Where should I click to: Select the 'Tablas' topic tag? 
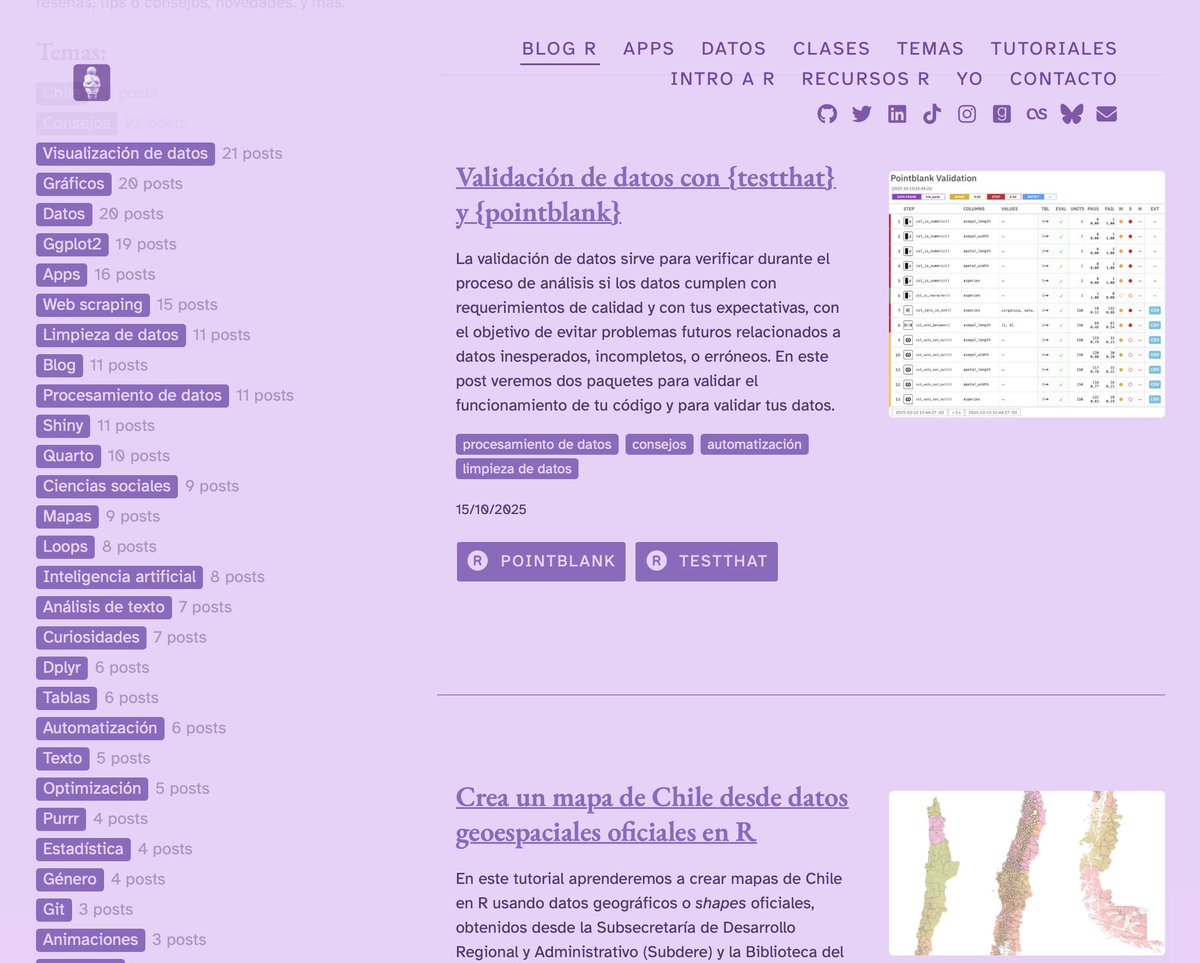67,697
